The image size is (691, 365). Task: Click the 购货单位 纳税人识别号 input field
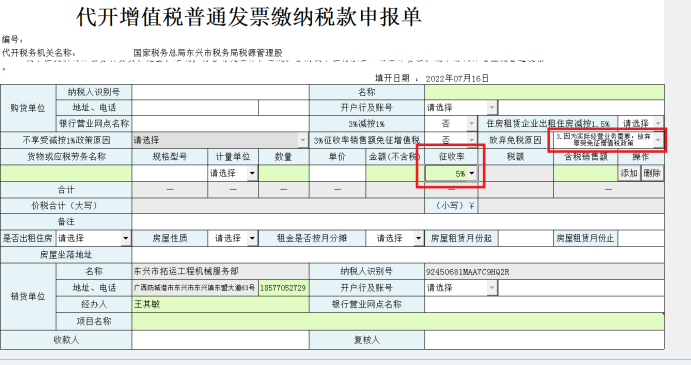pos(220,92)
